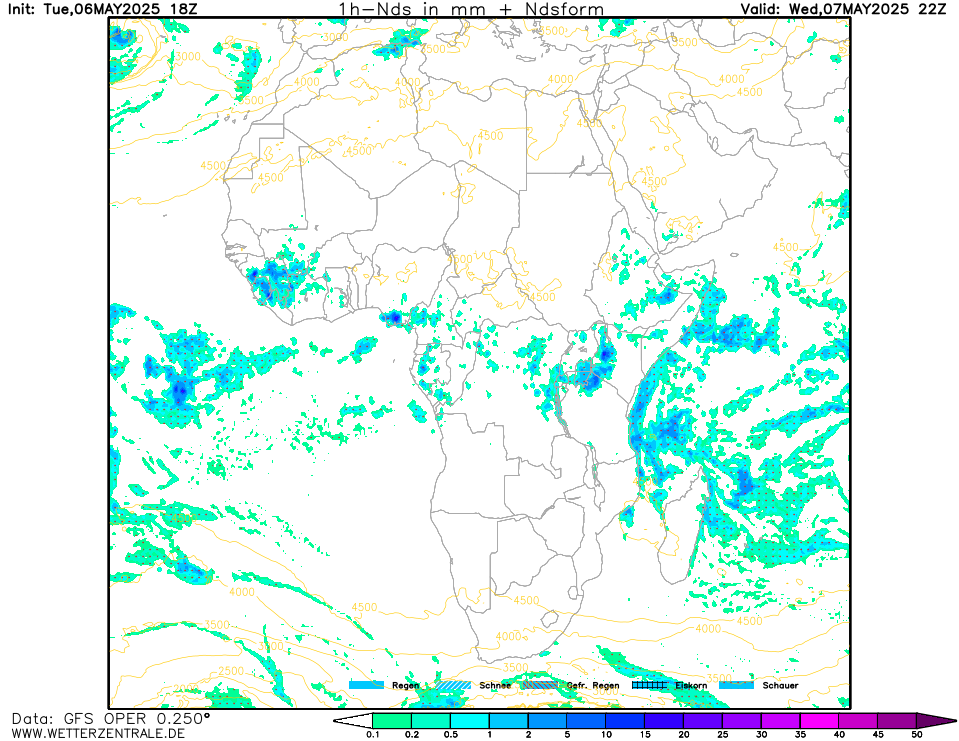This screenshot has height=741, width=959.
Task: Click the 'Eiskorn' legend label
Action: pyautogui.click(x=691, y=685)
